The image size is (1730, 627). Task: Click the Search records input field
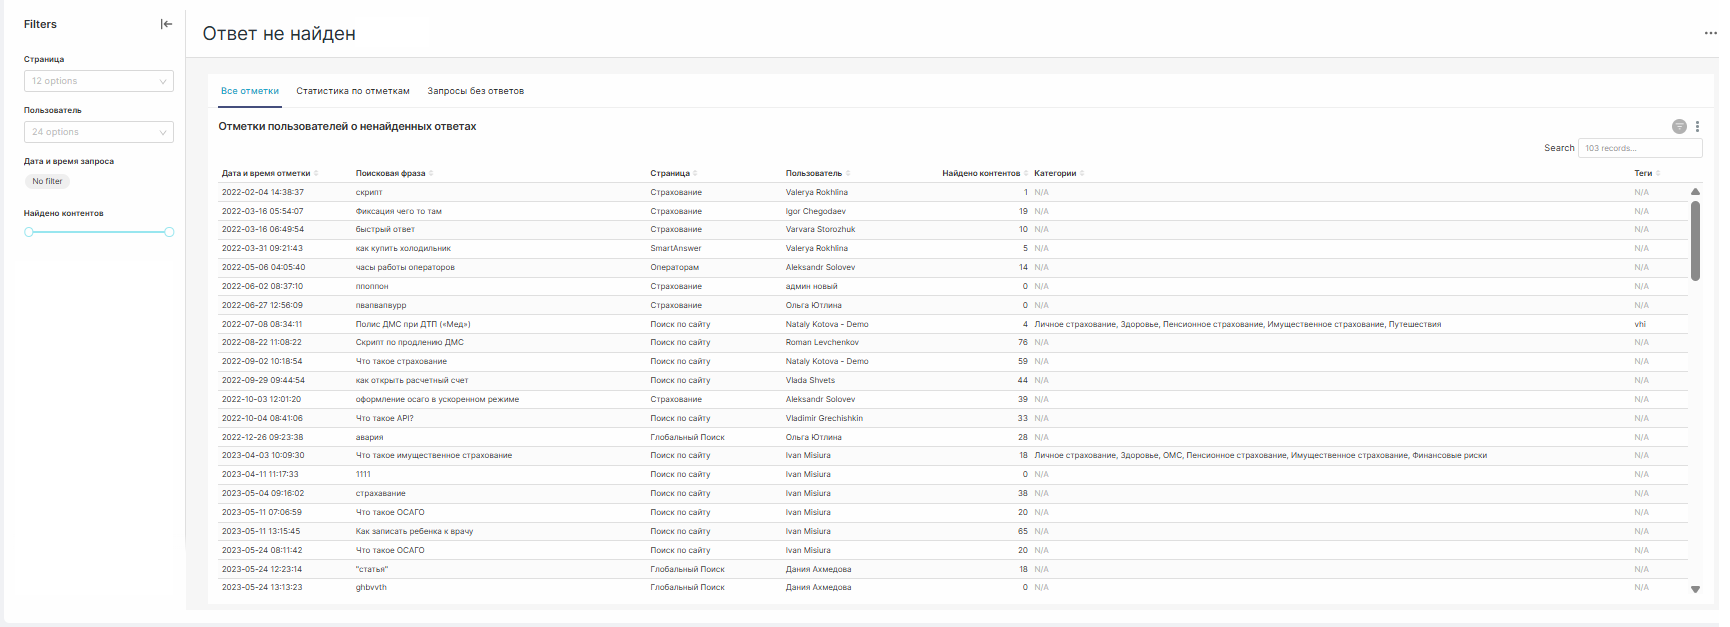click(x=1639, y=148)
